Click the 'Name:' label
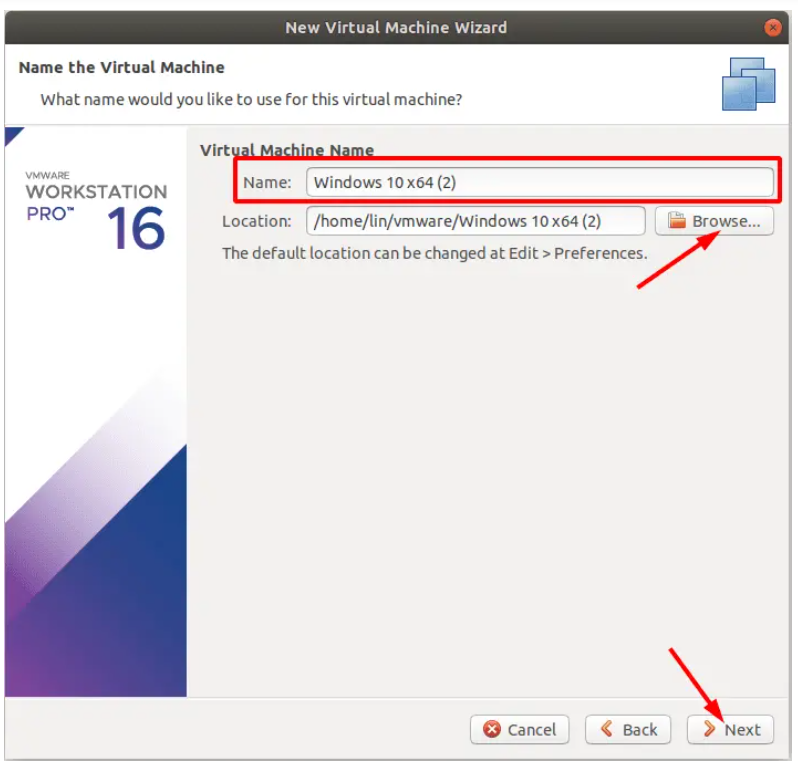Viewport: 798px width, 764px height. tap(267, 182)
